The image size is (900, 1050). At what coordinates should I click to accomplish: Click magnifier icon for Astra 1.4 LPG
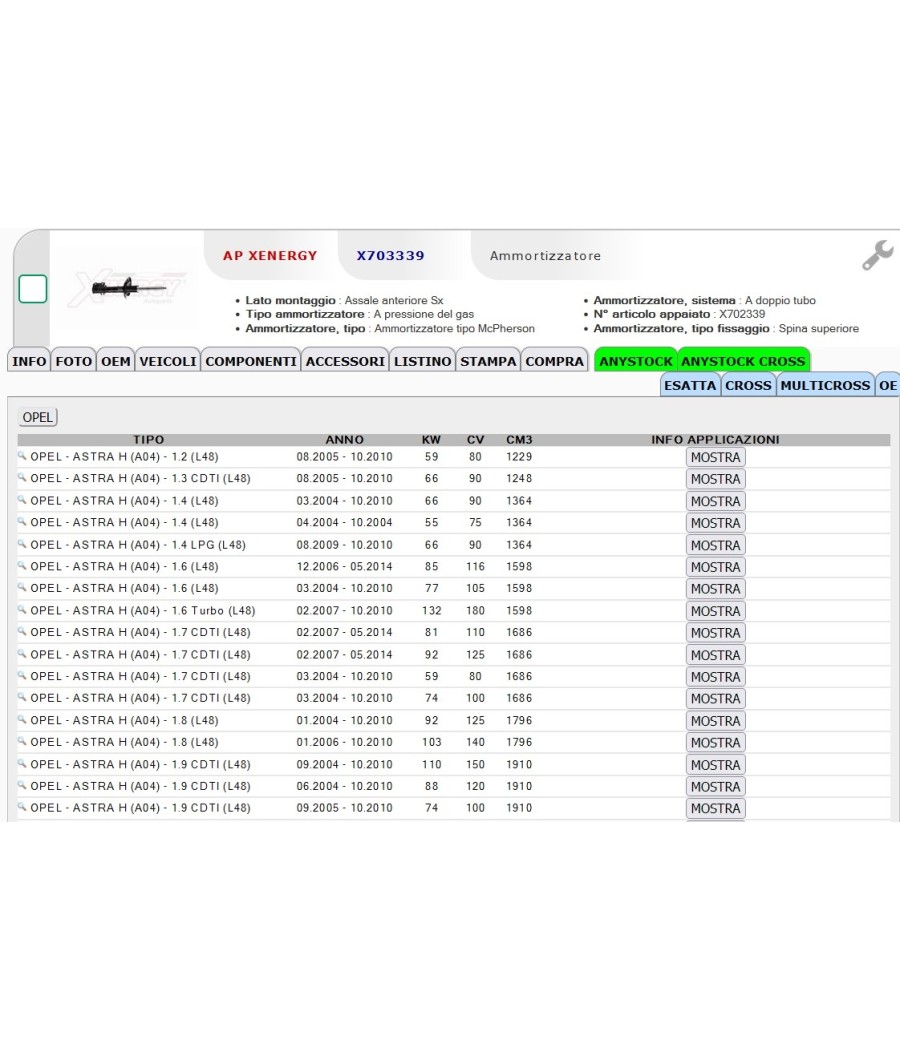coord(22,544)
